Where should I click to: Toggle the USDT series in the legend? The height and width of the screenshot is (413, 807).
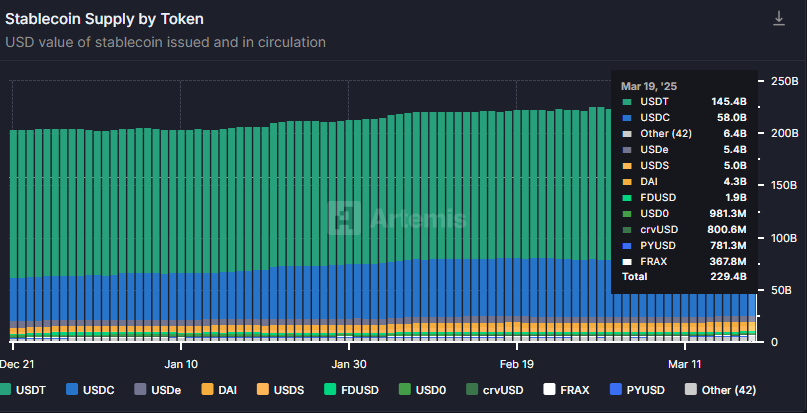[23, 390]
